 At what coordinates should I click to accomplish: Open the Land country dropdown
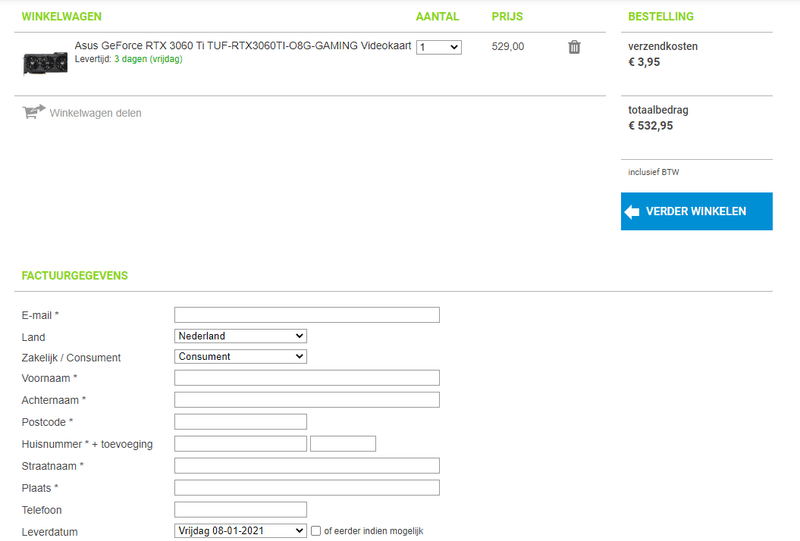coord(240,336)
